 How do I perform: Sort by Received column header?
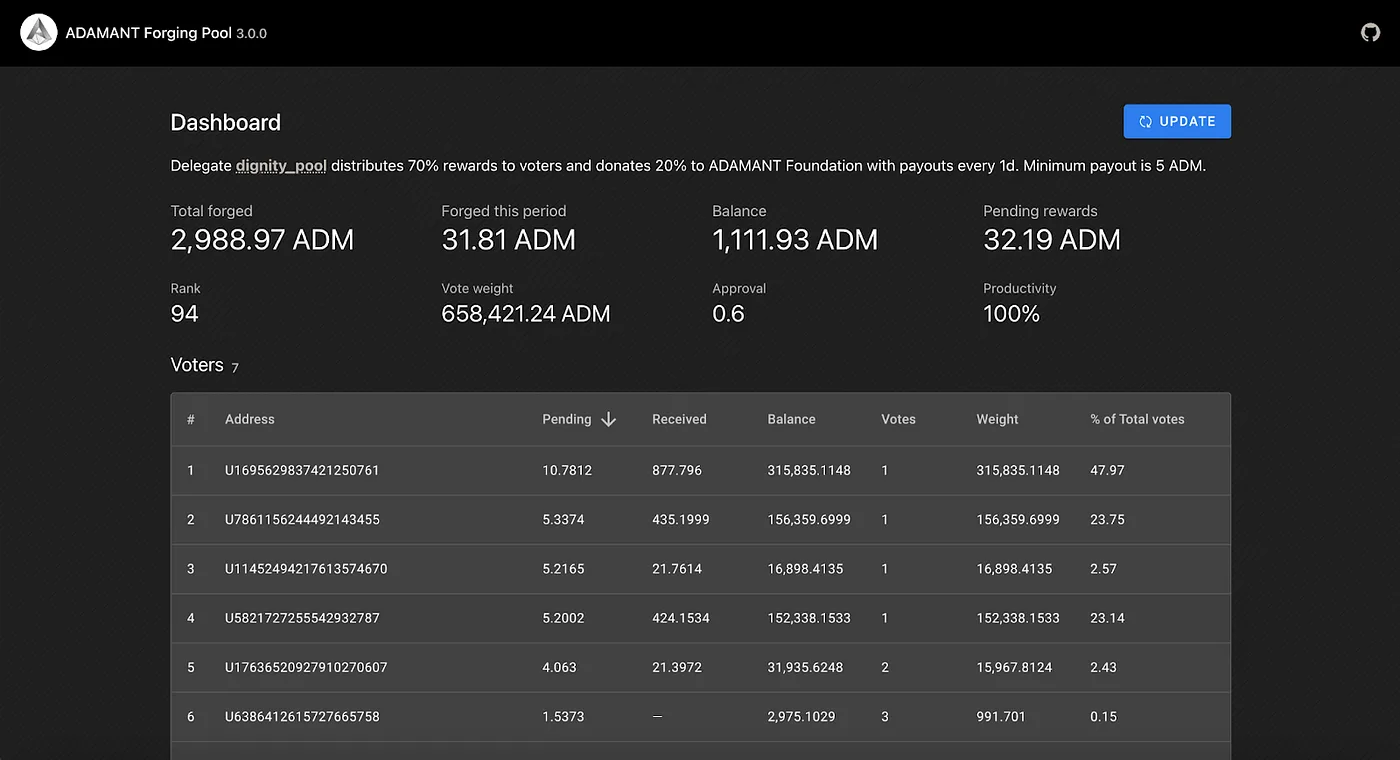coord(679,419)
